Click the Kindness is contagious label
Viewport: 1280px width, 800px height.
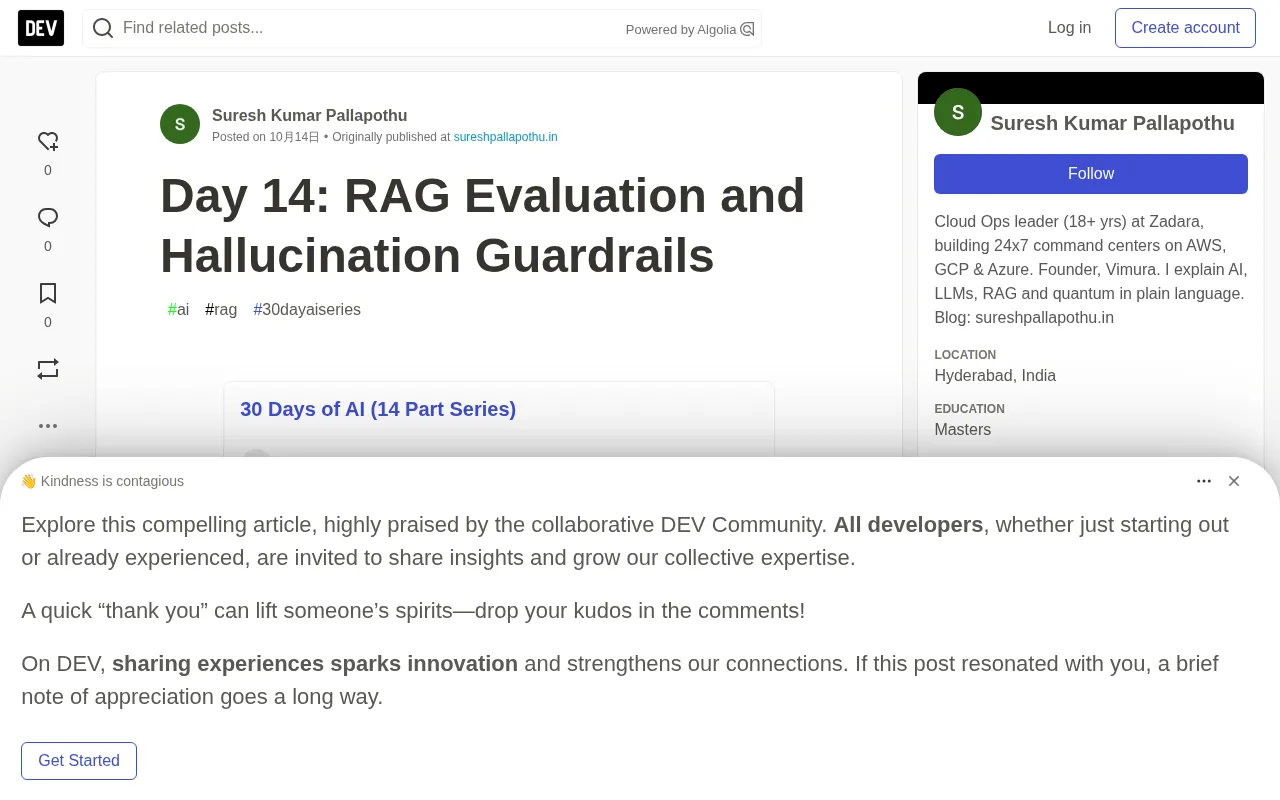(102, 481)
